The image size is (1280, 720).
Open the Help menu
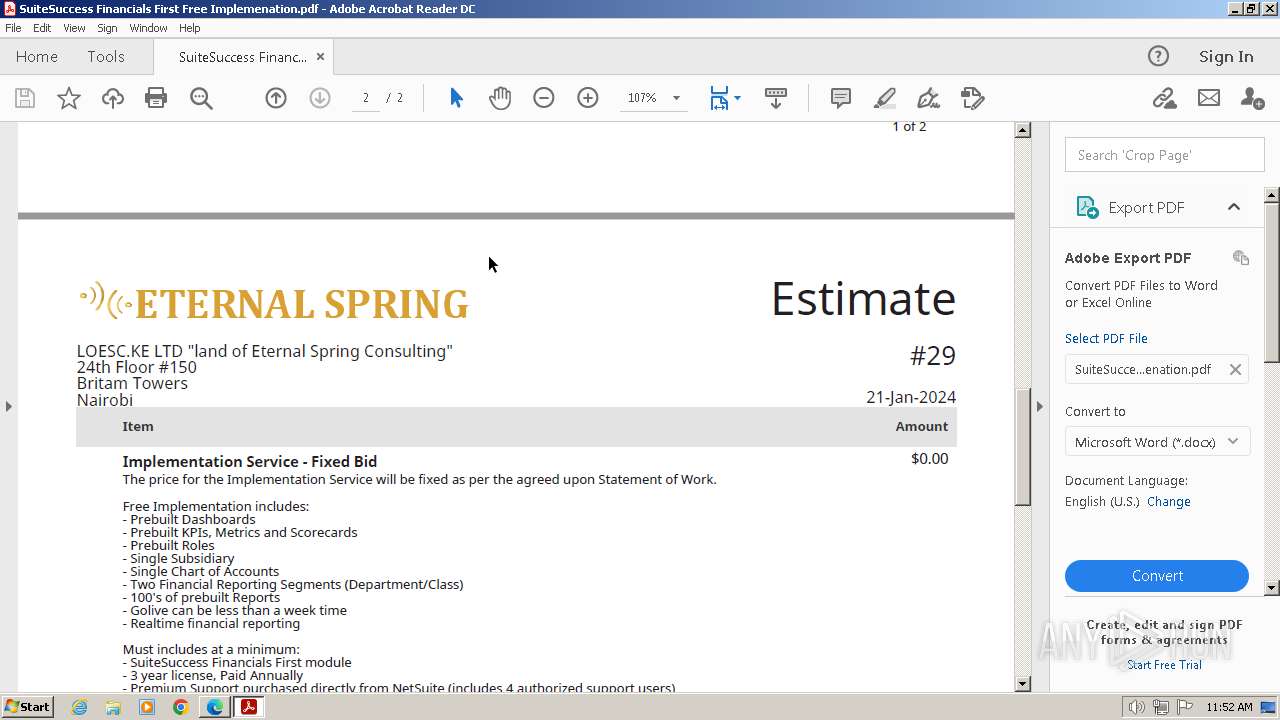tap(189, 28)
